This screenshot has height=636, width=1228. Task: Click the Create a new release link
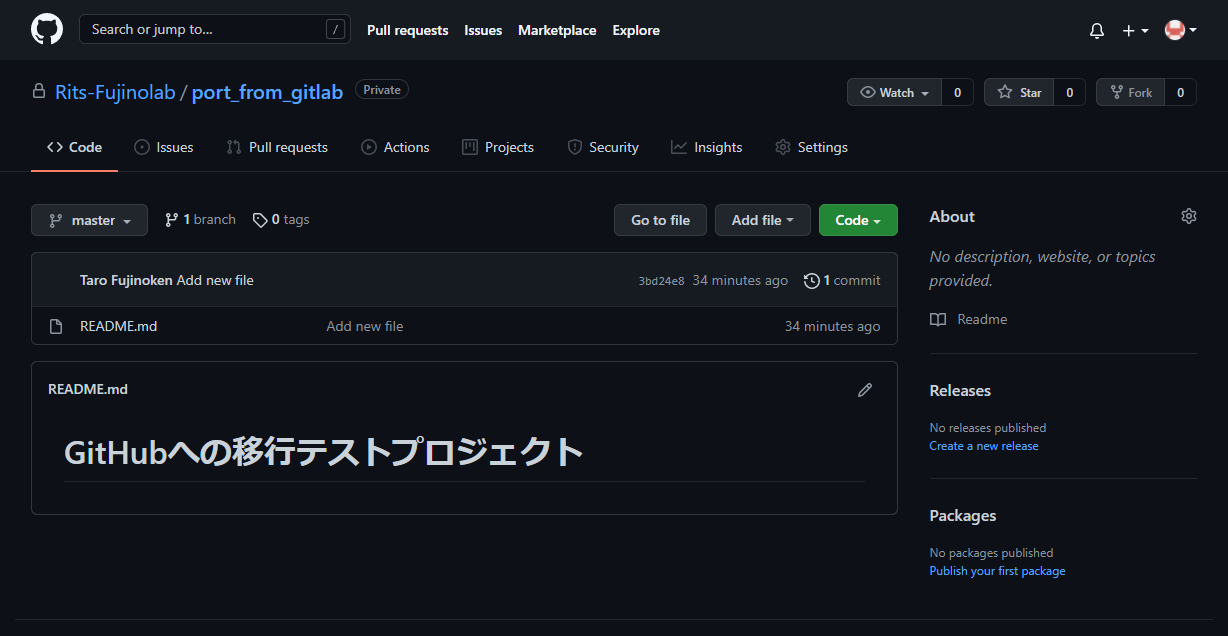[983, 445]
